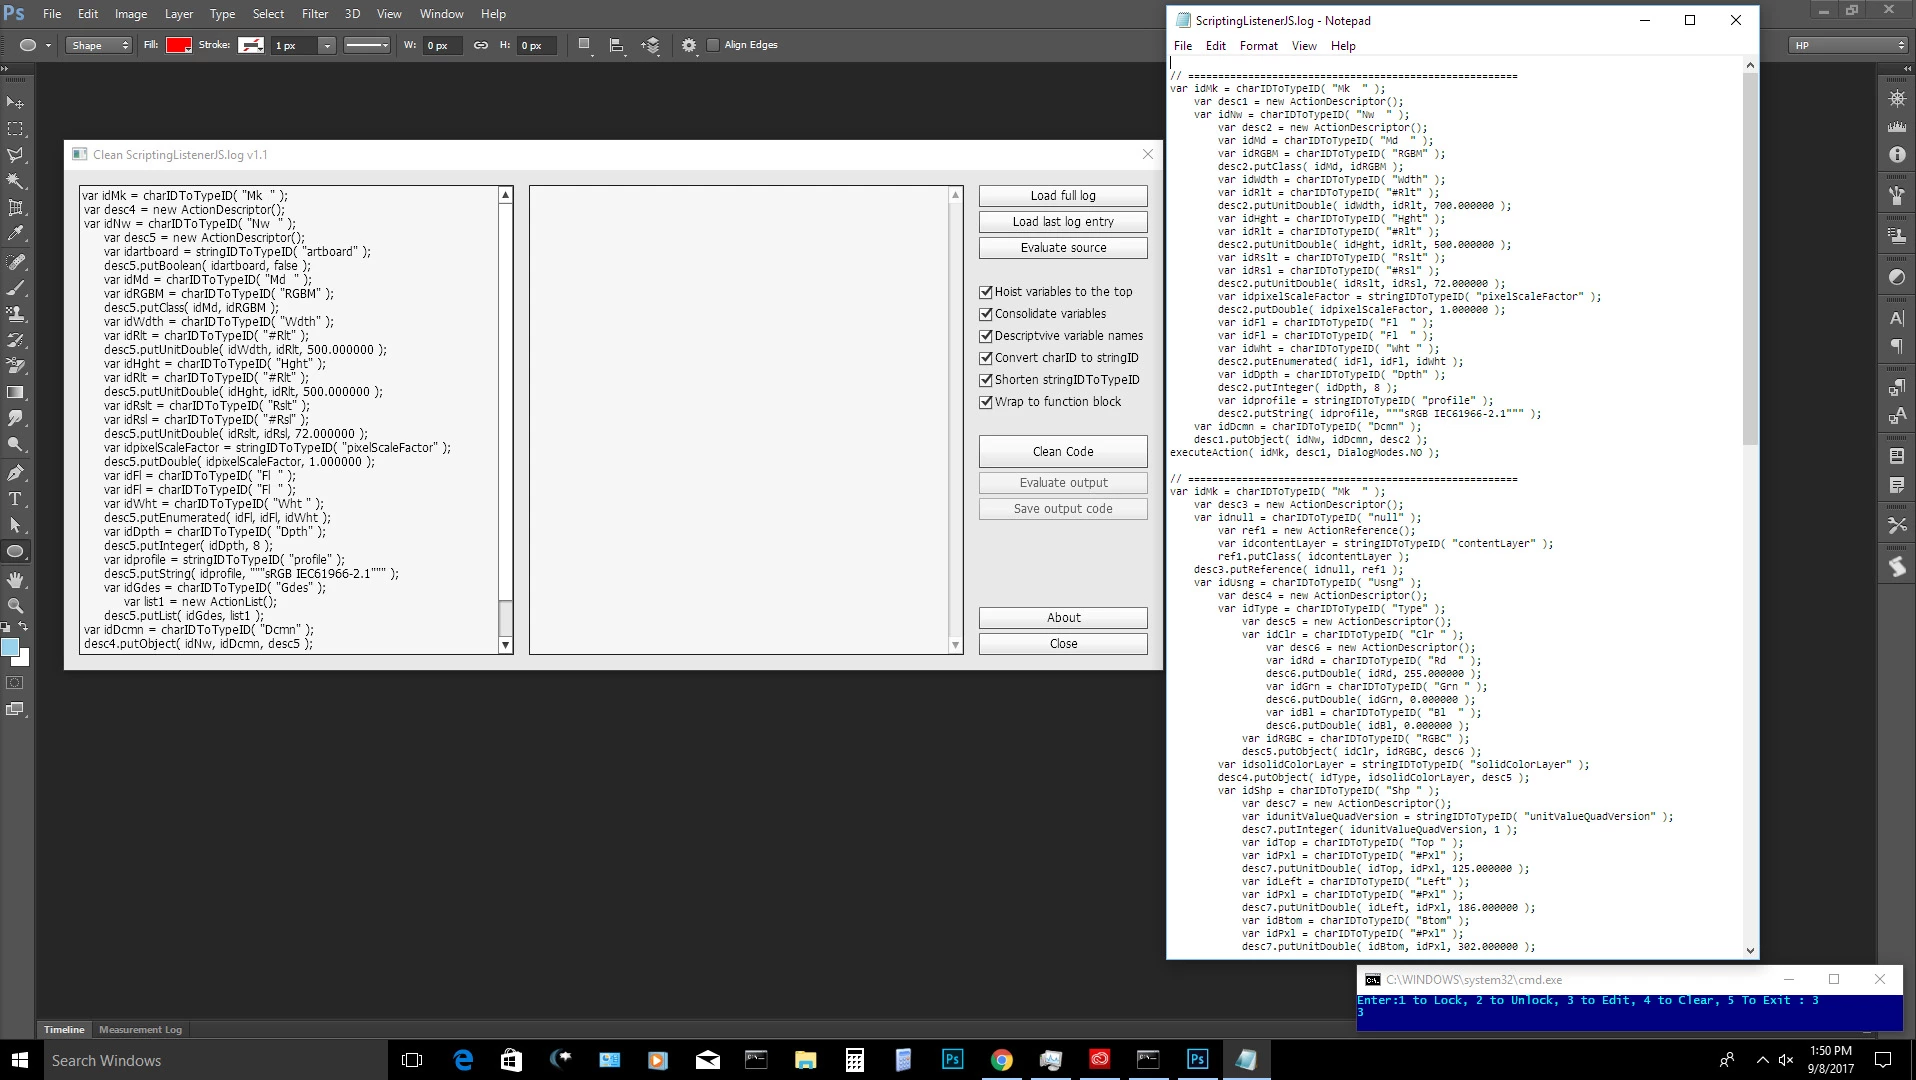Viewport: 1916px width, 1080px height.
Task: Select the History Brush tool
Action: 15,340
